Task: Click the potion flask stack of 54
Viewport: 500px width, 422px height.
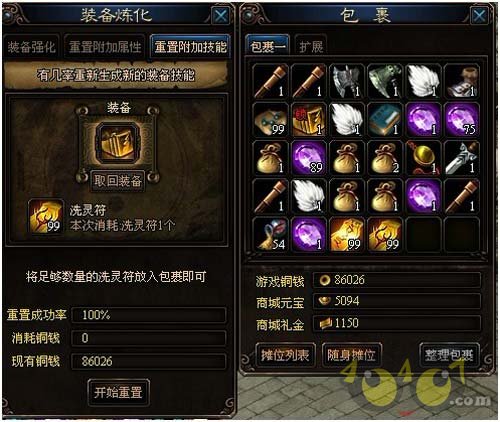Action: 270,235
